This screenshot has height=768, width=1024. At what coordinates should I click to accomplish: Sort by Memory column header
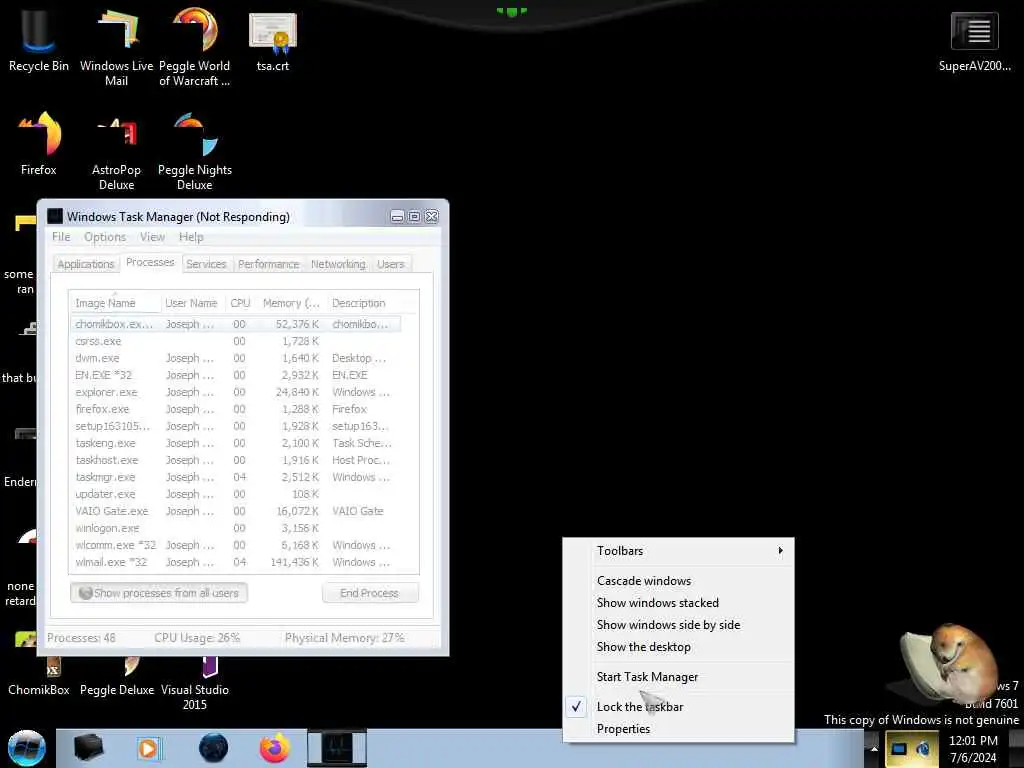pos(291,303)
